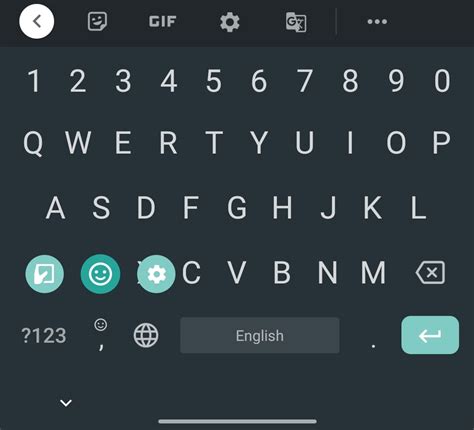This screenshot has width=474, height=430.
Task: Tap the back arrow in toolbar
Action: [37, 22]
